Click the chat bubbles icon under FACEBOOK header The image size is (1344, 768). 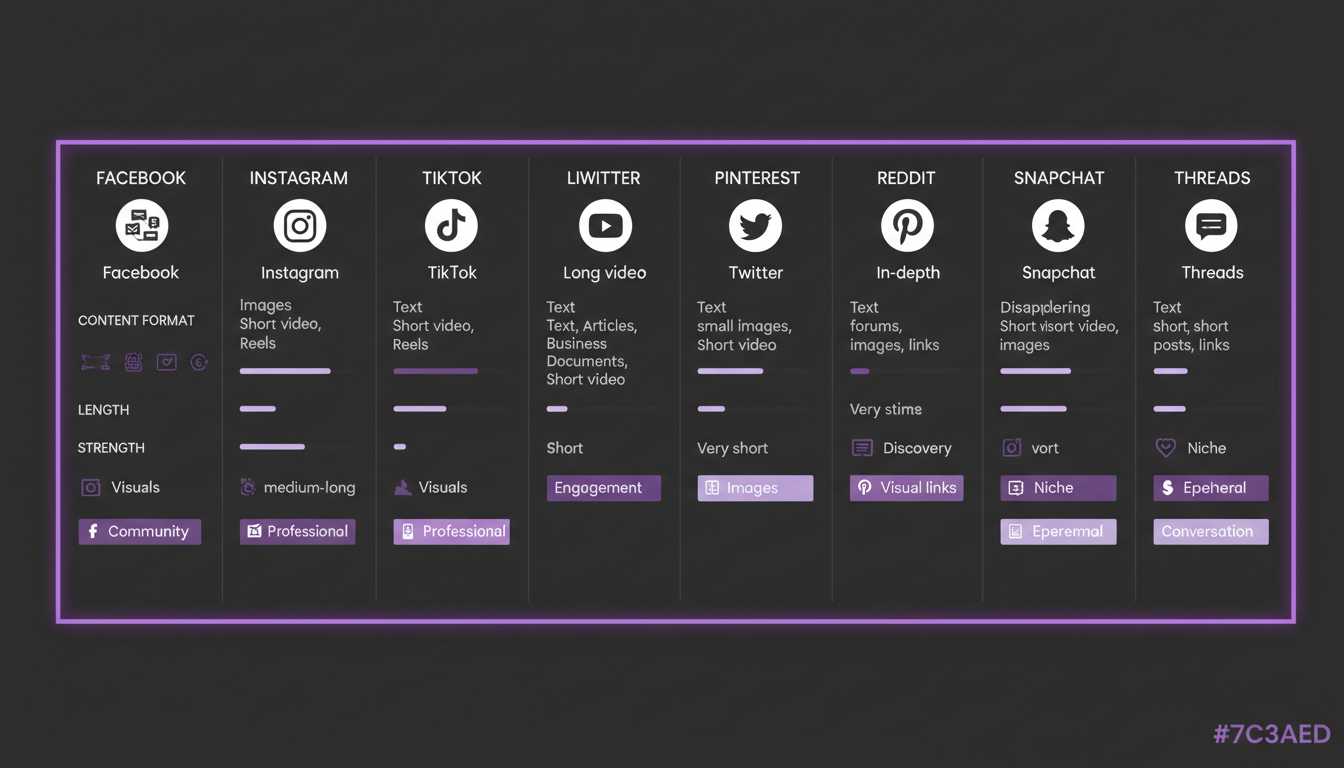(x=141, y=226)
